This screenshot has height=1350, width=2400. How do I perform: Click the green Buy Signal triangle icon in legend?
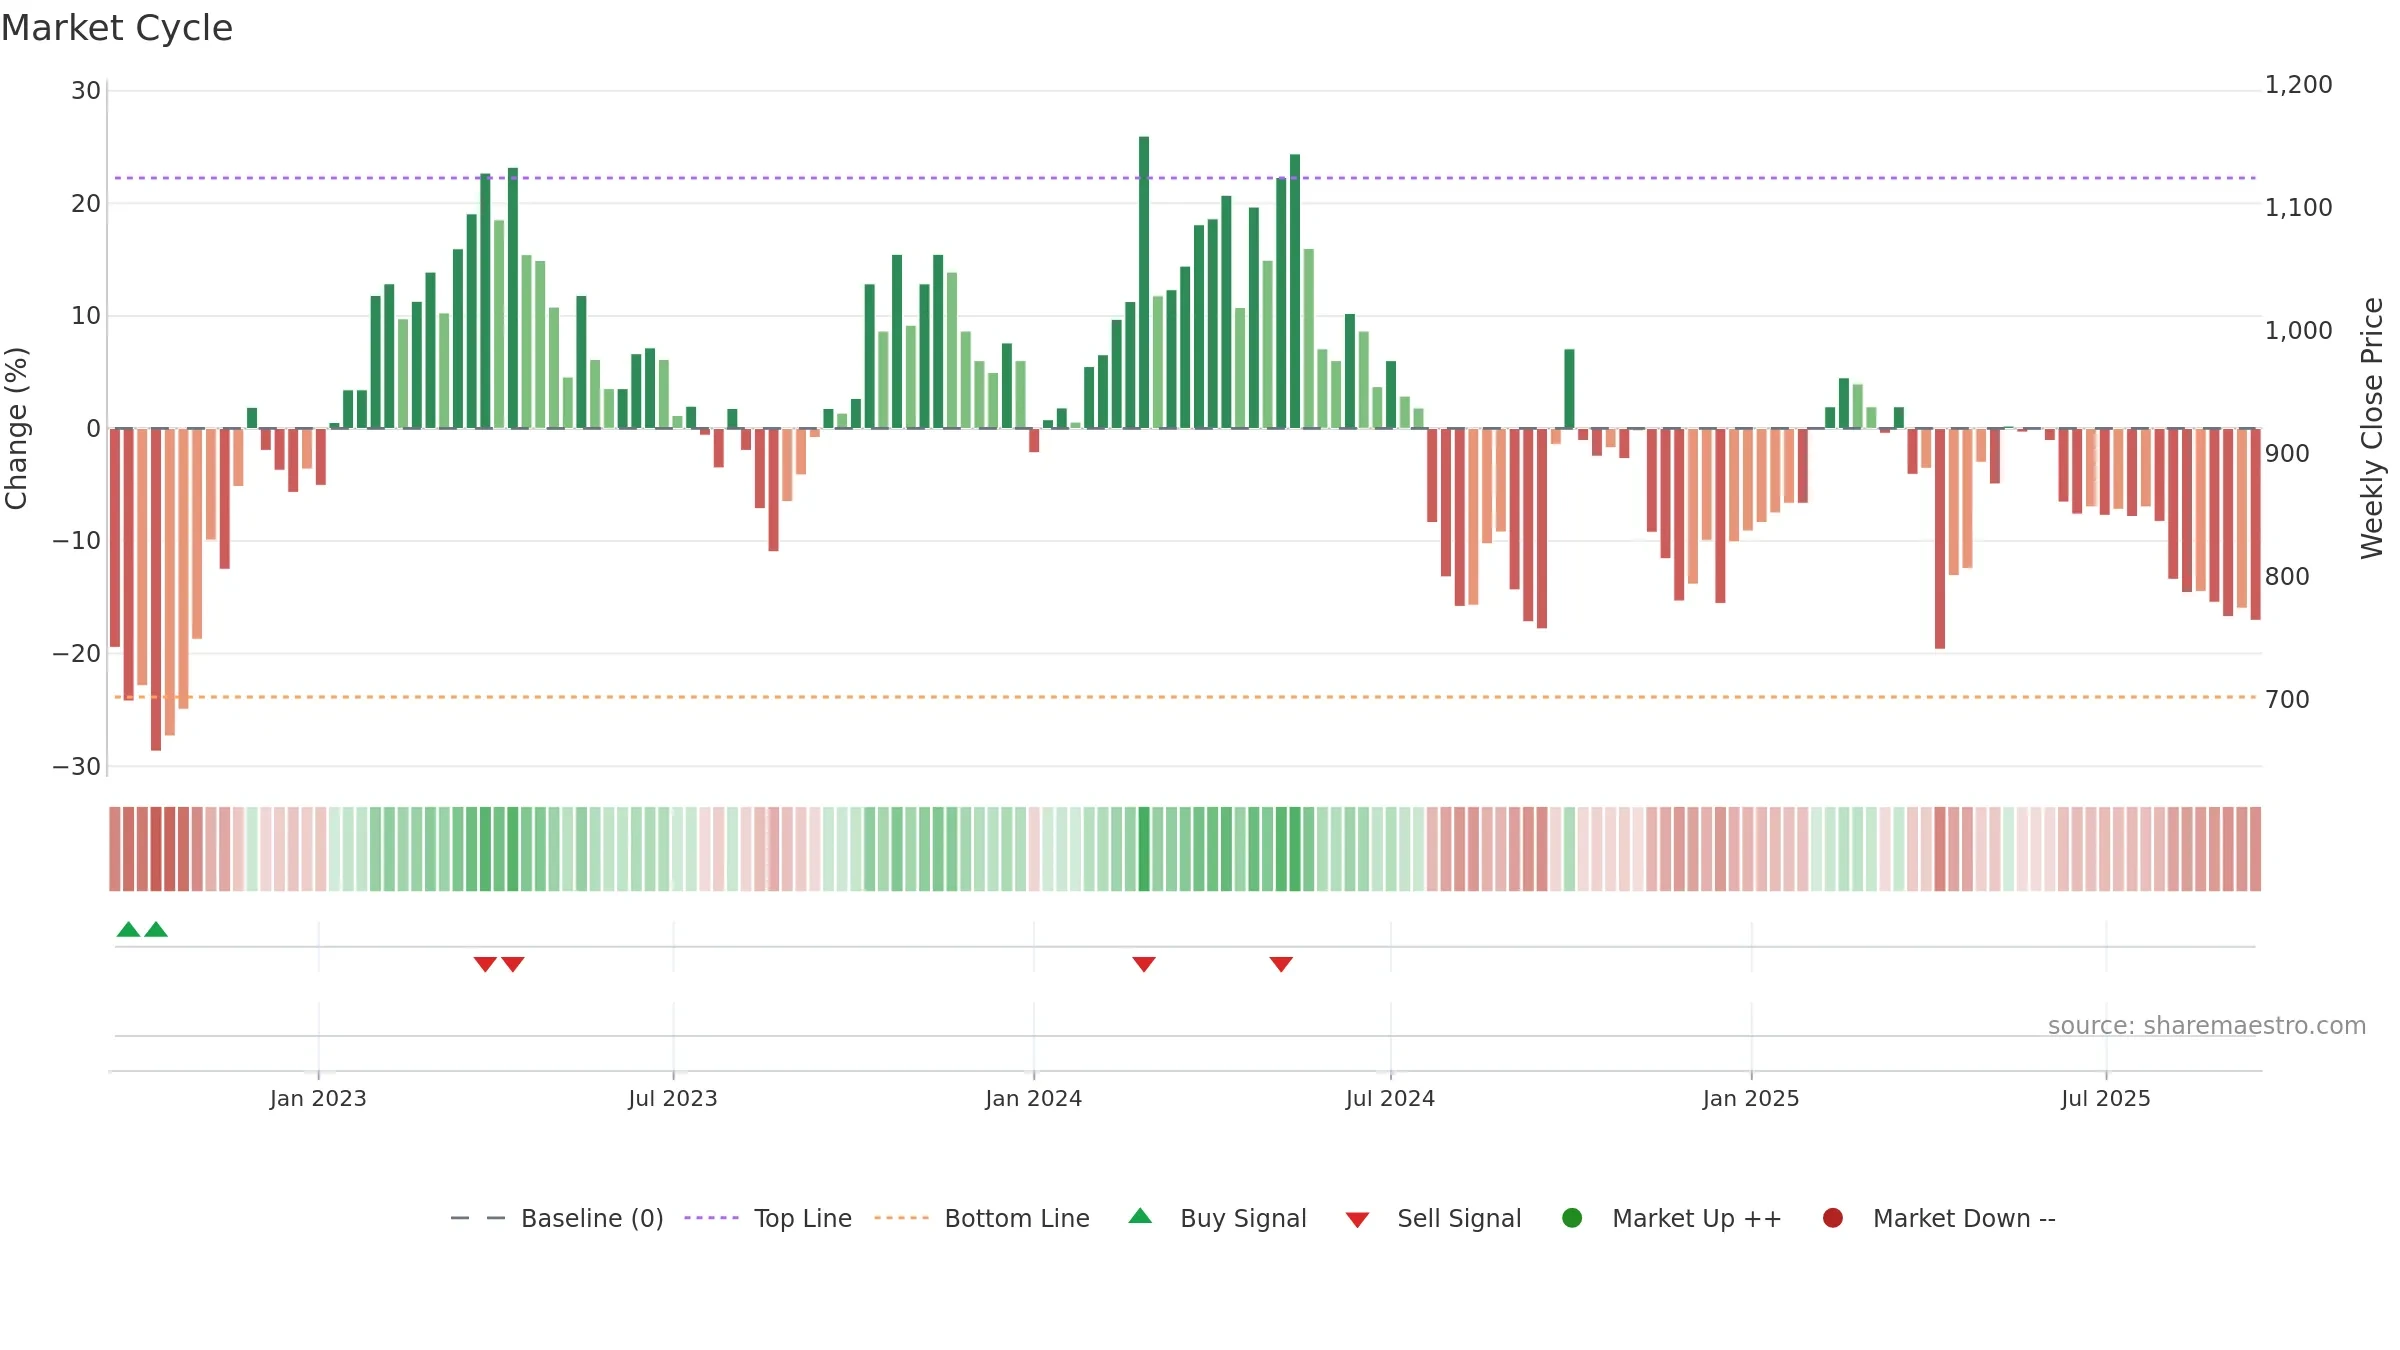1140,1216
